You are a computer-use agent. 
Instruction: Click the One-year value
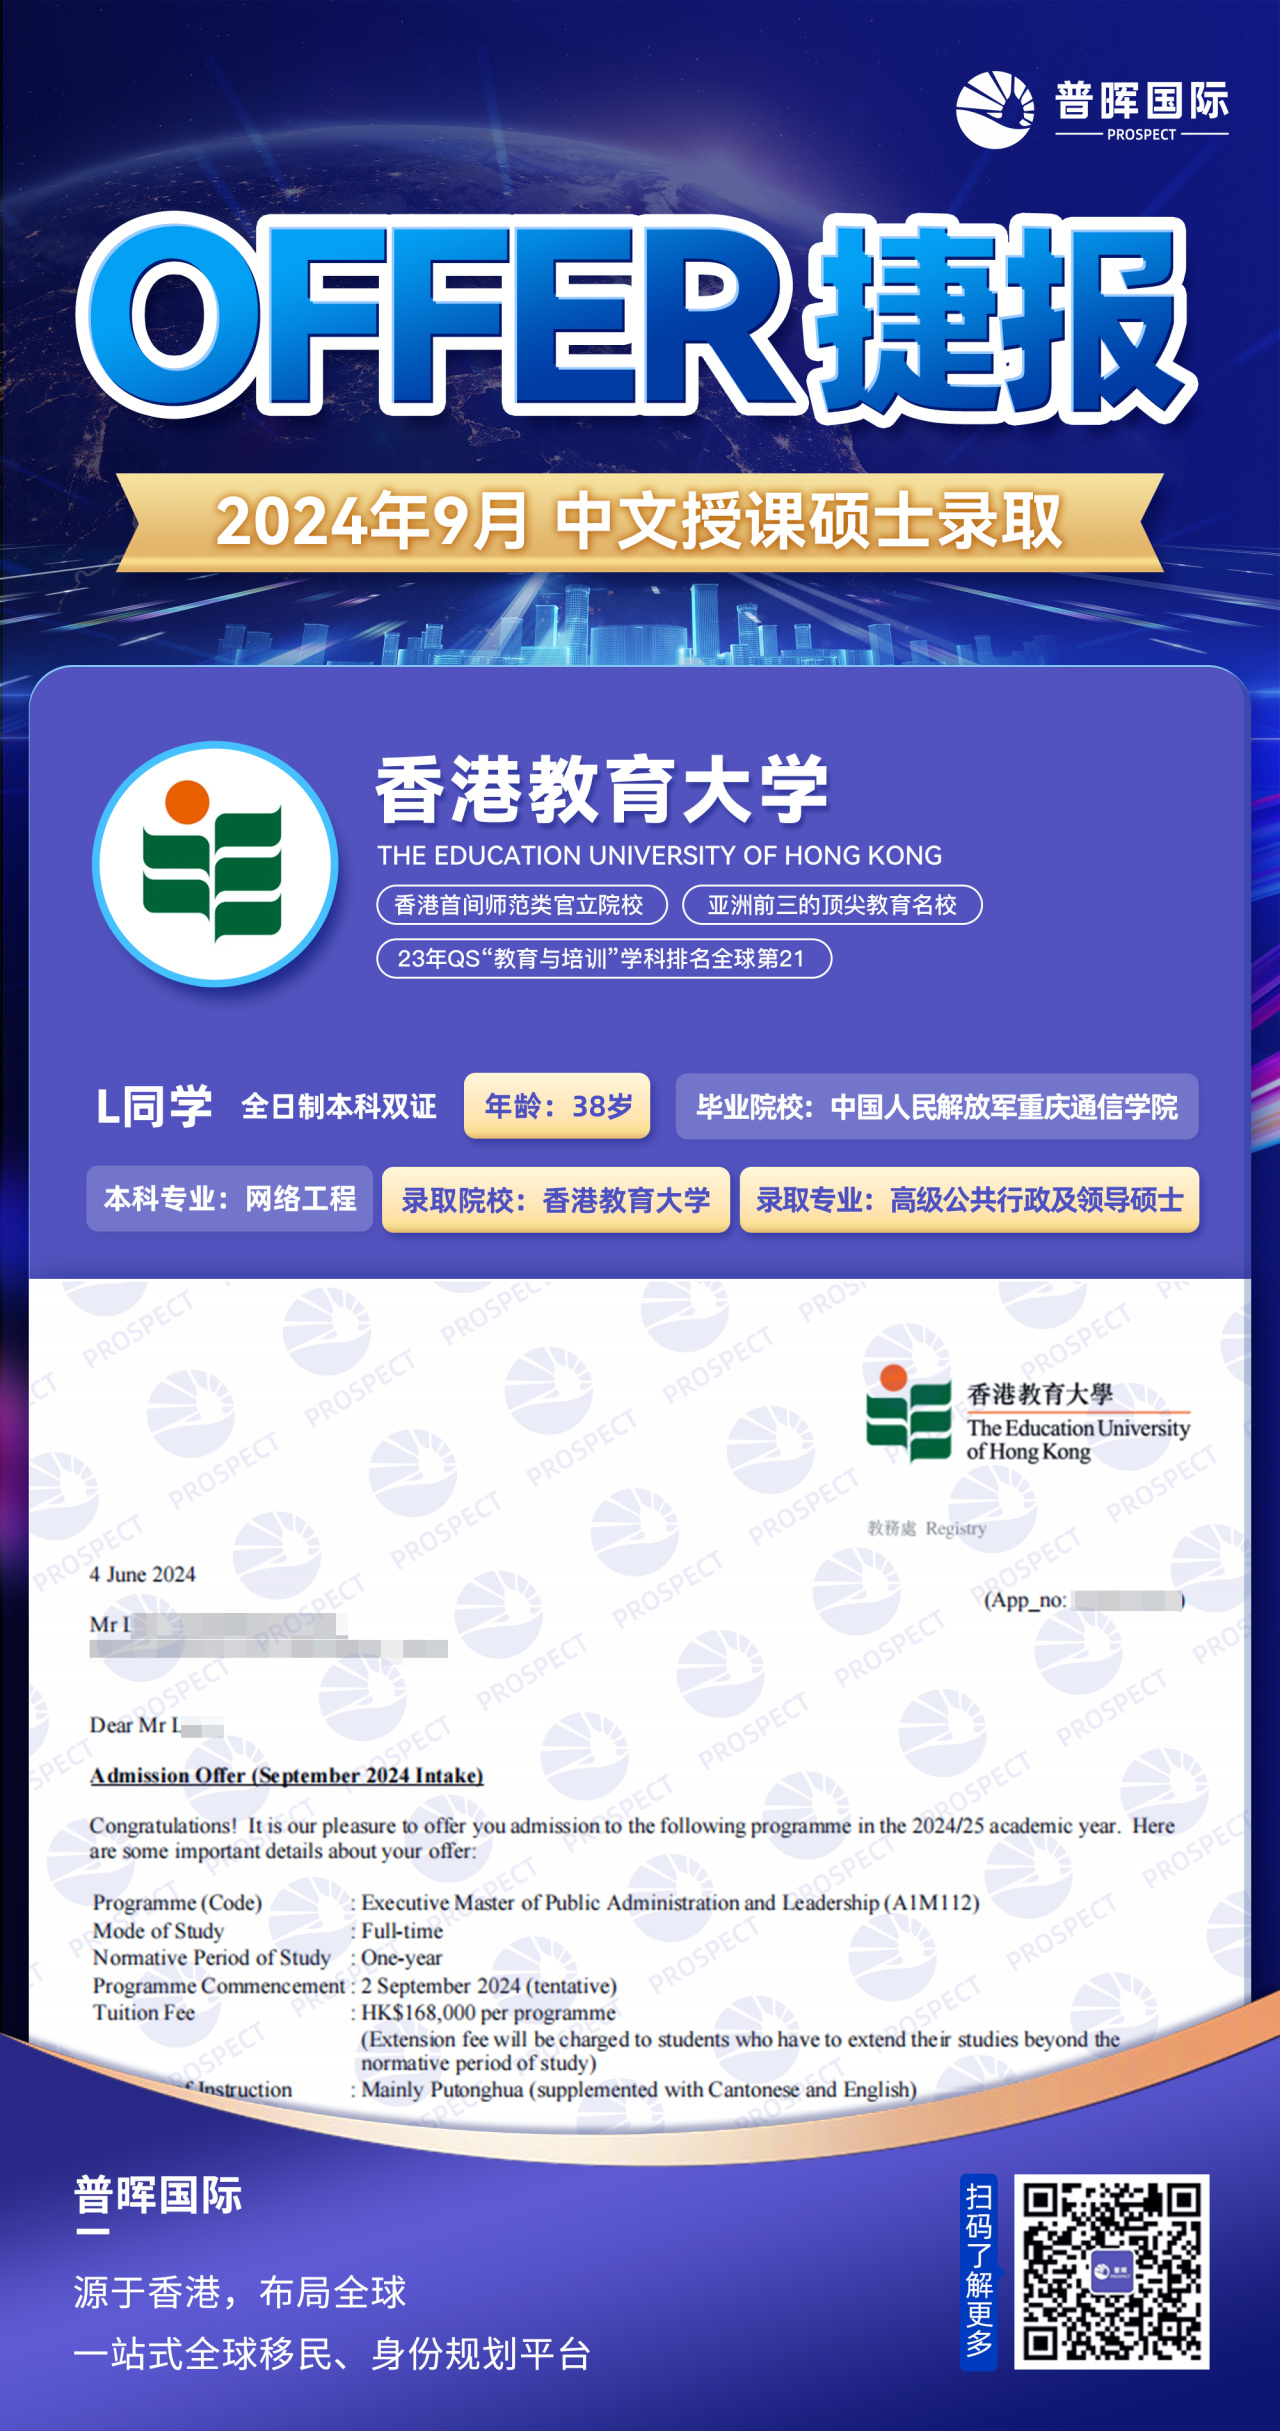tap(401, 1958)
